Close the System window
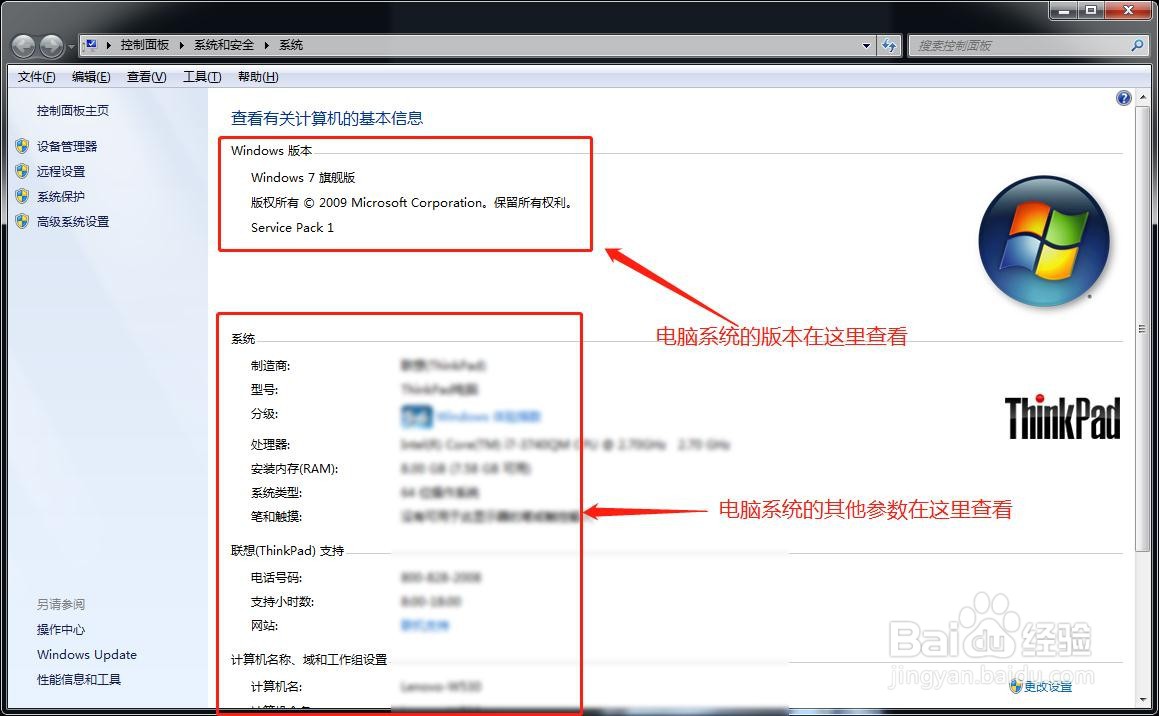The height and width of the screenshot is (716, 1159). 1129,10
